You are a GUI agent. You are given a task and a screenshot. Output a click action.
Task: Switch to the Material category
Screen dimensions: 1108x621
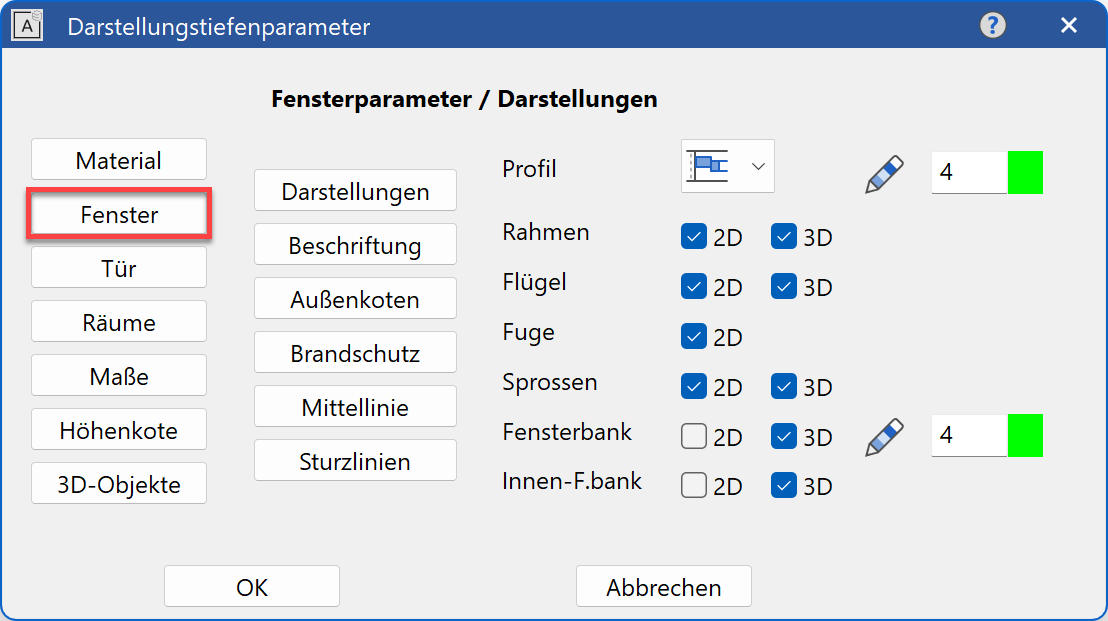click(x=118, y=158)
